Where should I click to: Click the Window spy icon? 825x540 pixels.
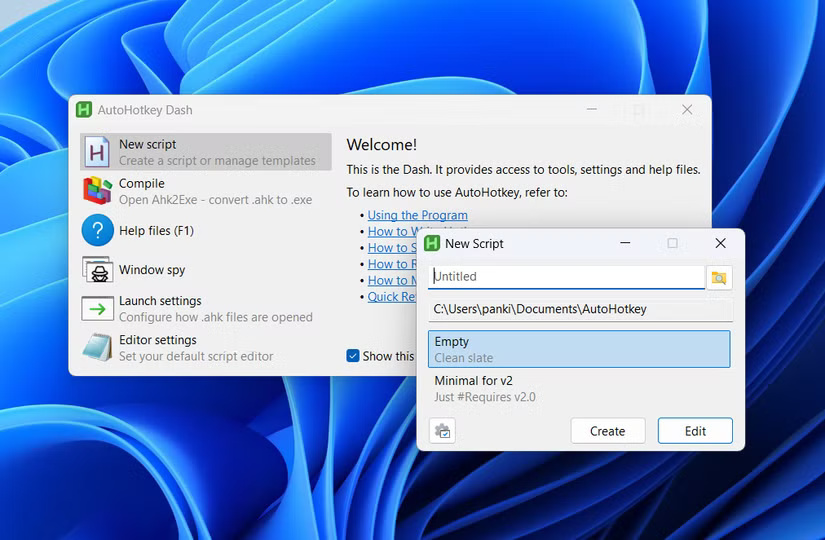97,270
